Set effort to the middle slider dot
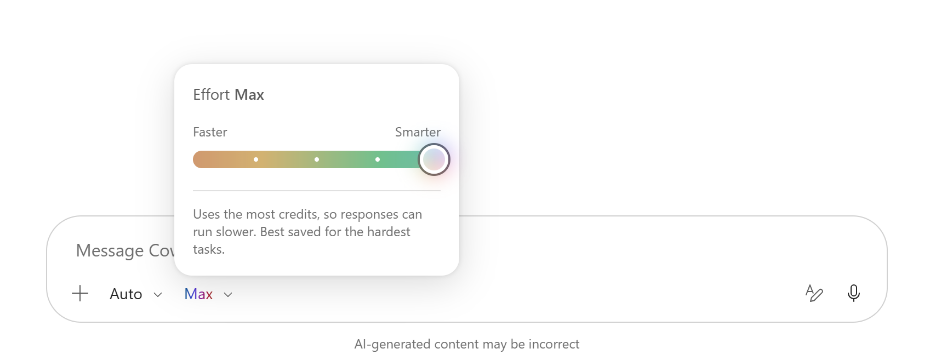Viewport: 936px width, 360px height. (316, 159)
